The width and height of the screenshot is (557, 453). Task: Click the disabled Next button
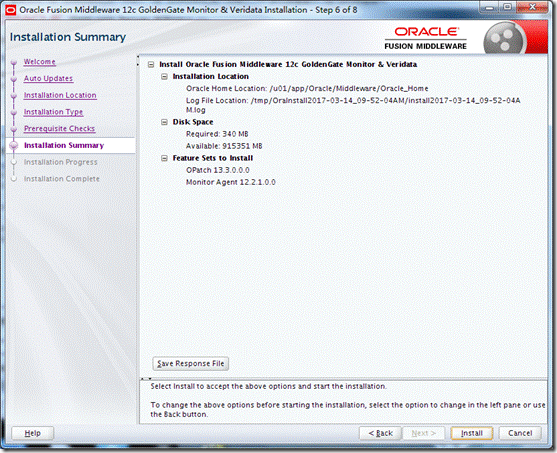[423, 433]
